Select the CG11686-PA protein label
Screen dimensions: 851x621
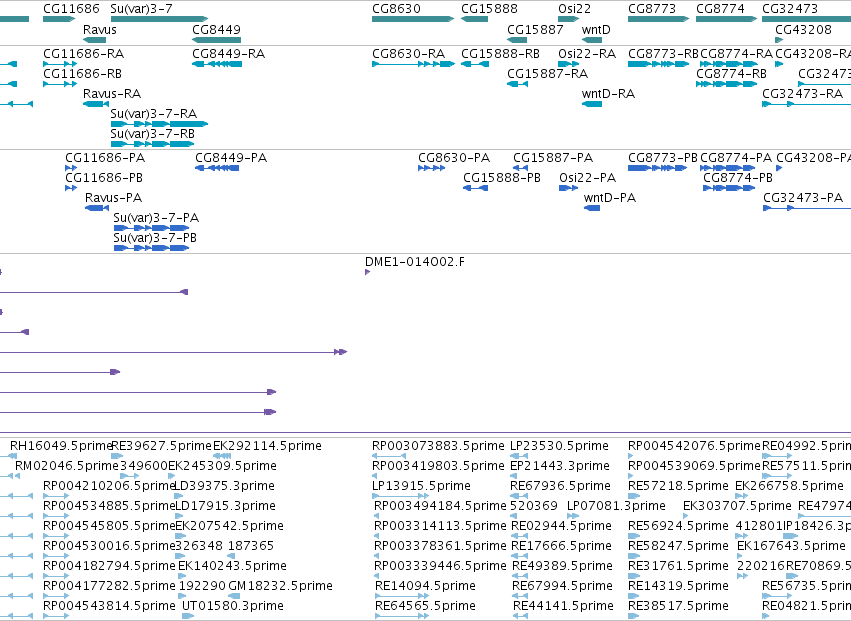105,158
